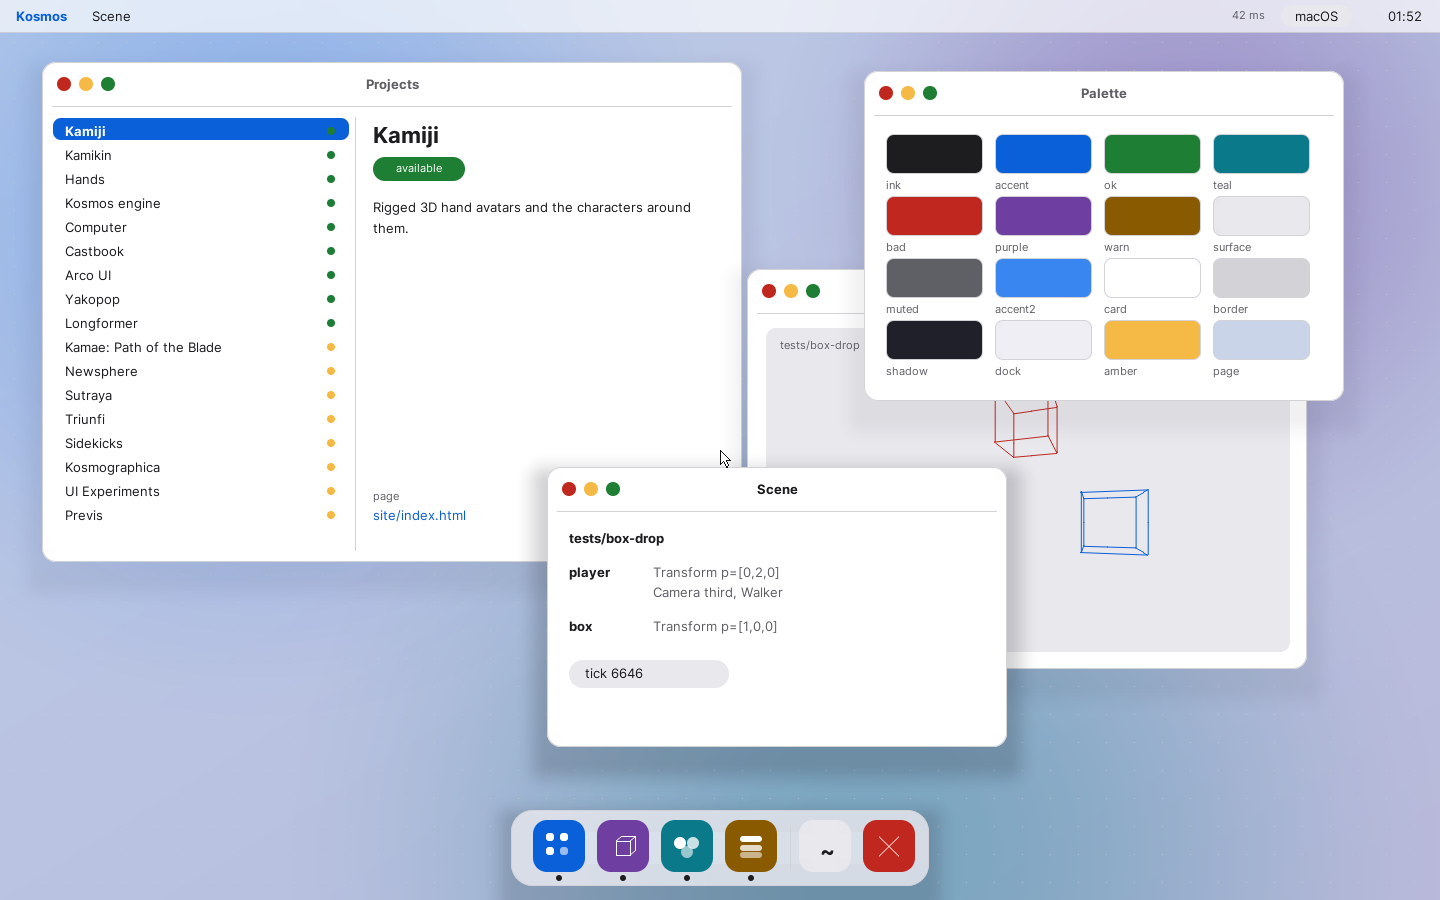Viewport: 1440px width, 900px height.
Task: Select the Yakopop project
Action: tap(201, 299)
